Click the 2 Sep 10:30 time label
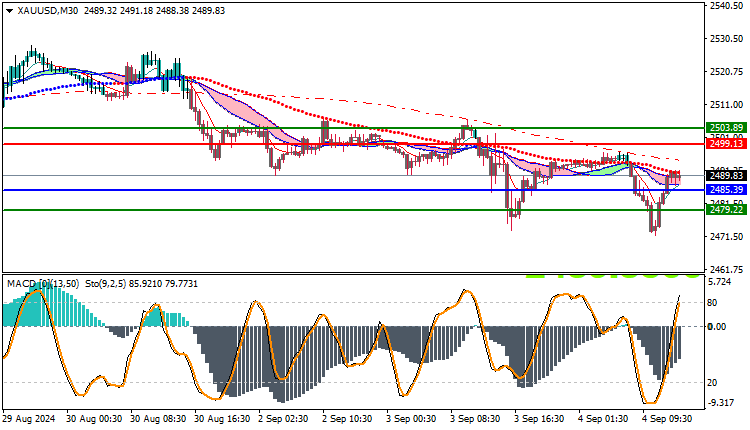Screen dimensions: 750x430 (x=347, y=419)
